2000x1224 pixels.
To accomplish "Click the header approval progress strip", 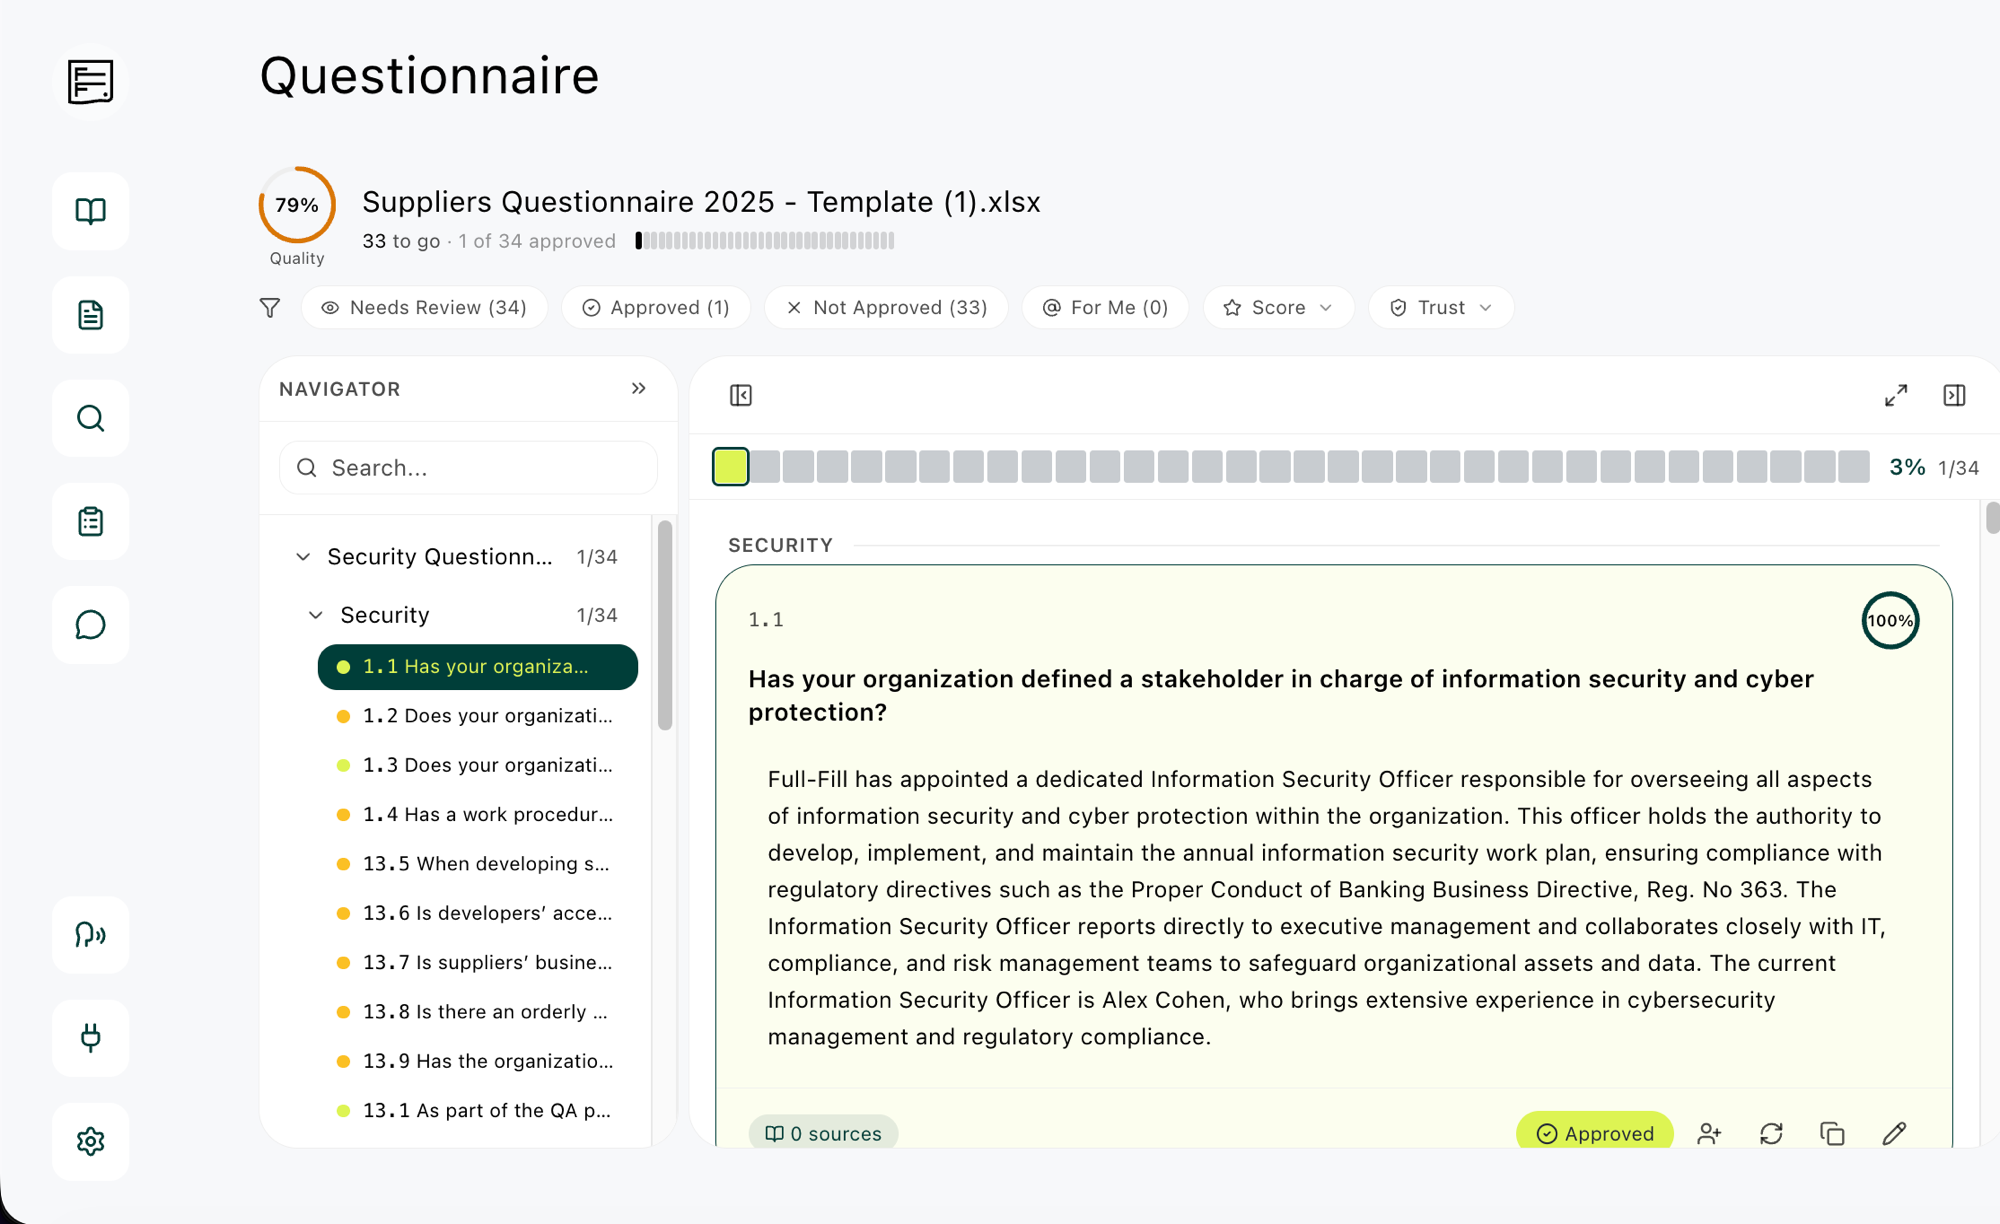I will [x=765, y=241].
